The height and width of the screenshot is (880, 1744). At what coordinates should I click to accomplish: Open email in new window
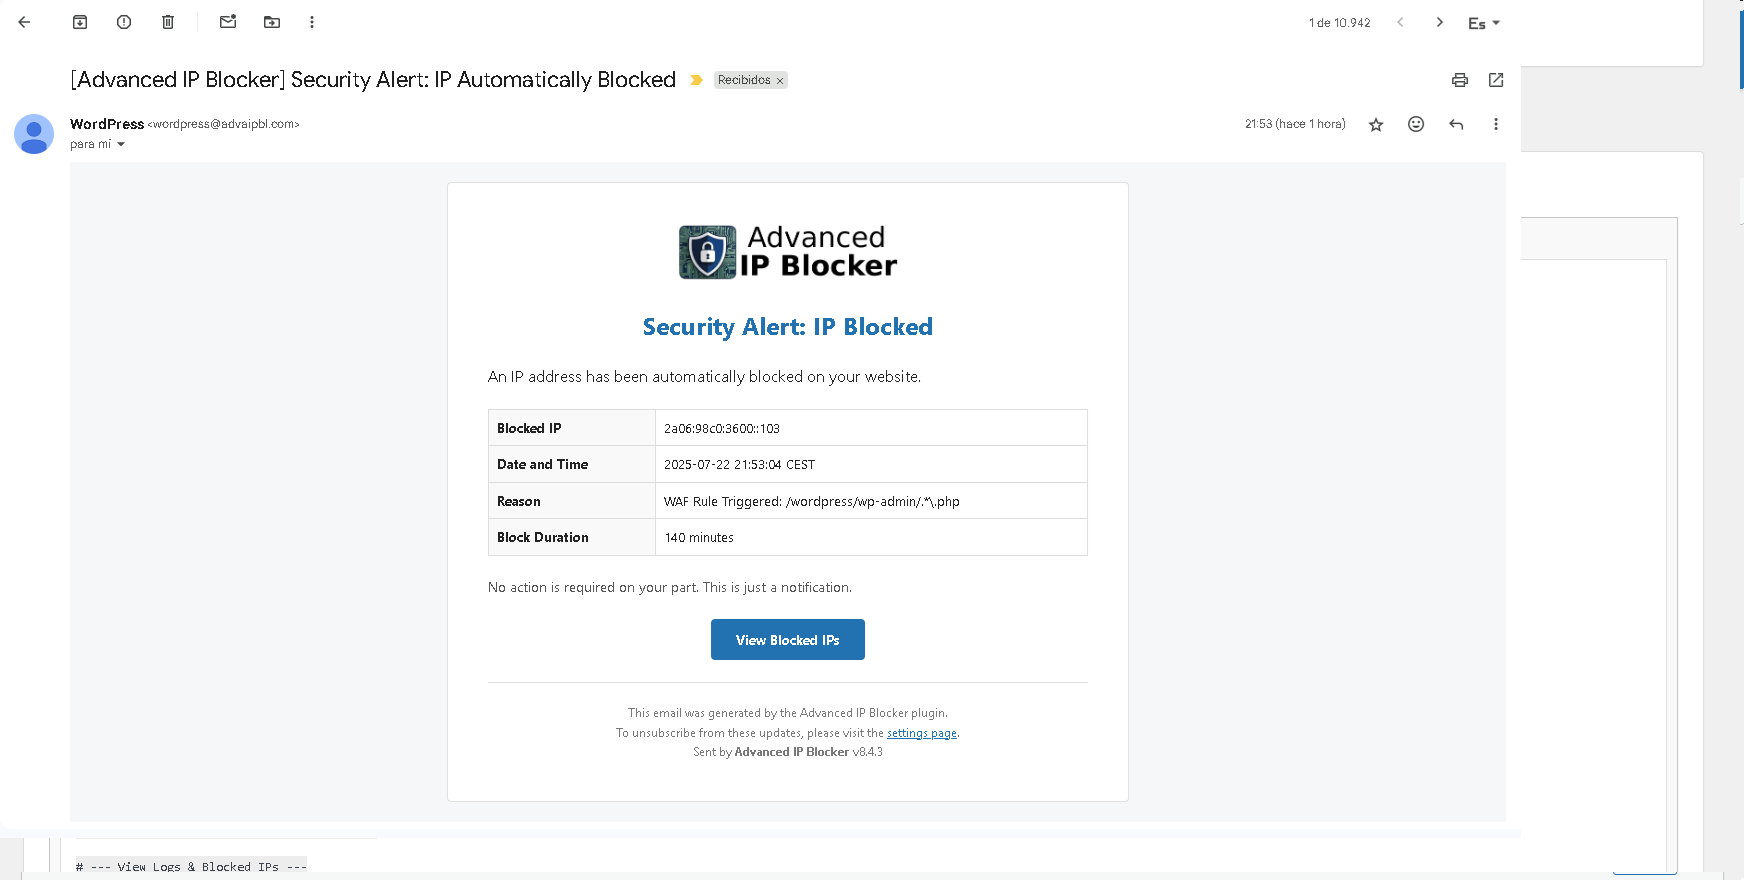click(x=1496, y=80)
